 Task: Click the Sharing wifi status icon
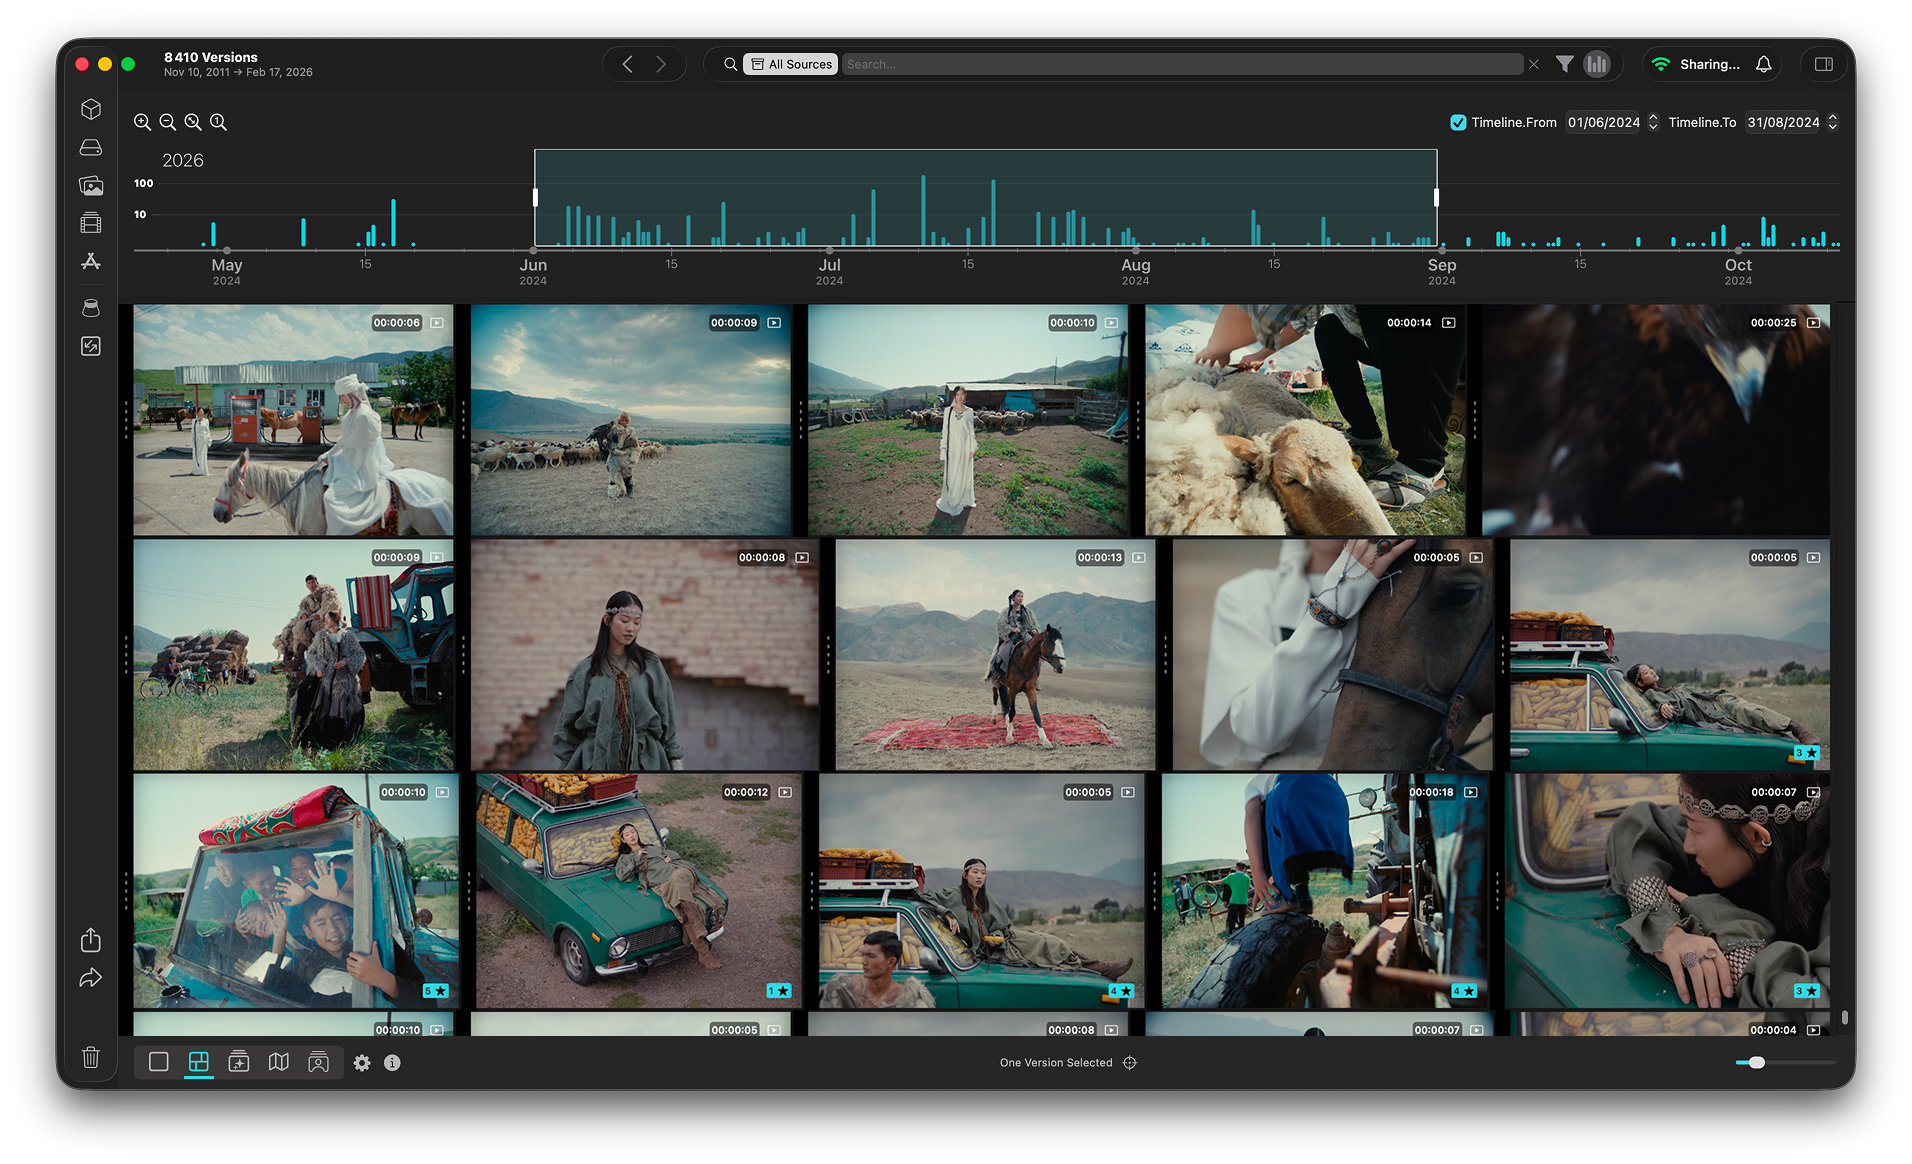1661,64
